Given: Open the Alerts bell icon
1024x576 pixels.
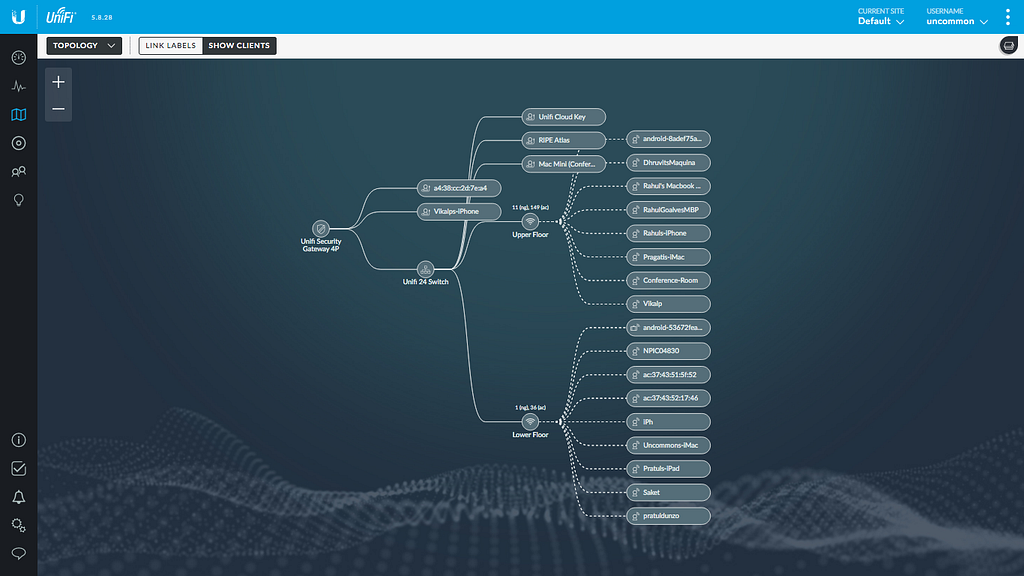Looking at the screenshot, I should (18, 497).
